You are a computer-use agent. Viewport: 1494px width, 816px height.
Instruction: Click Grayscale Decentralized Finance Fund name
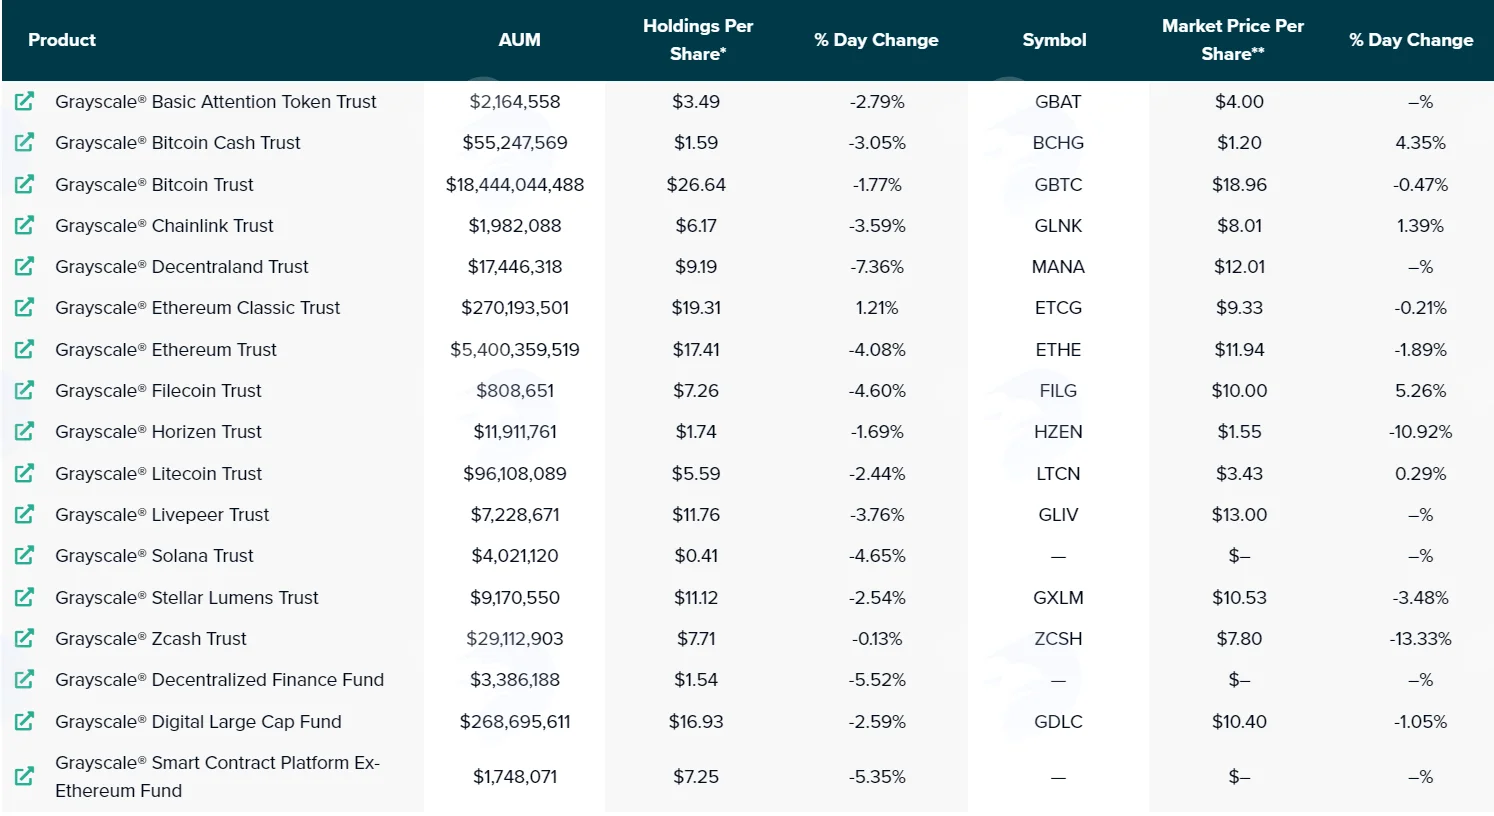point(220,679)
